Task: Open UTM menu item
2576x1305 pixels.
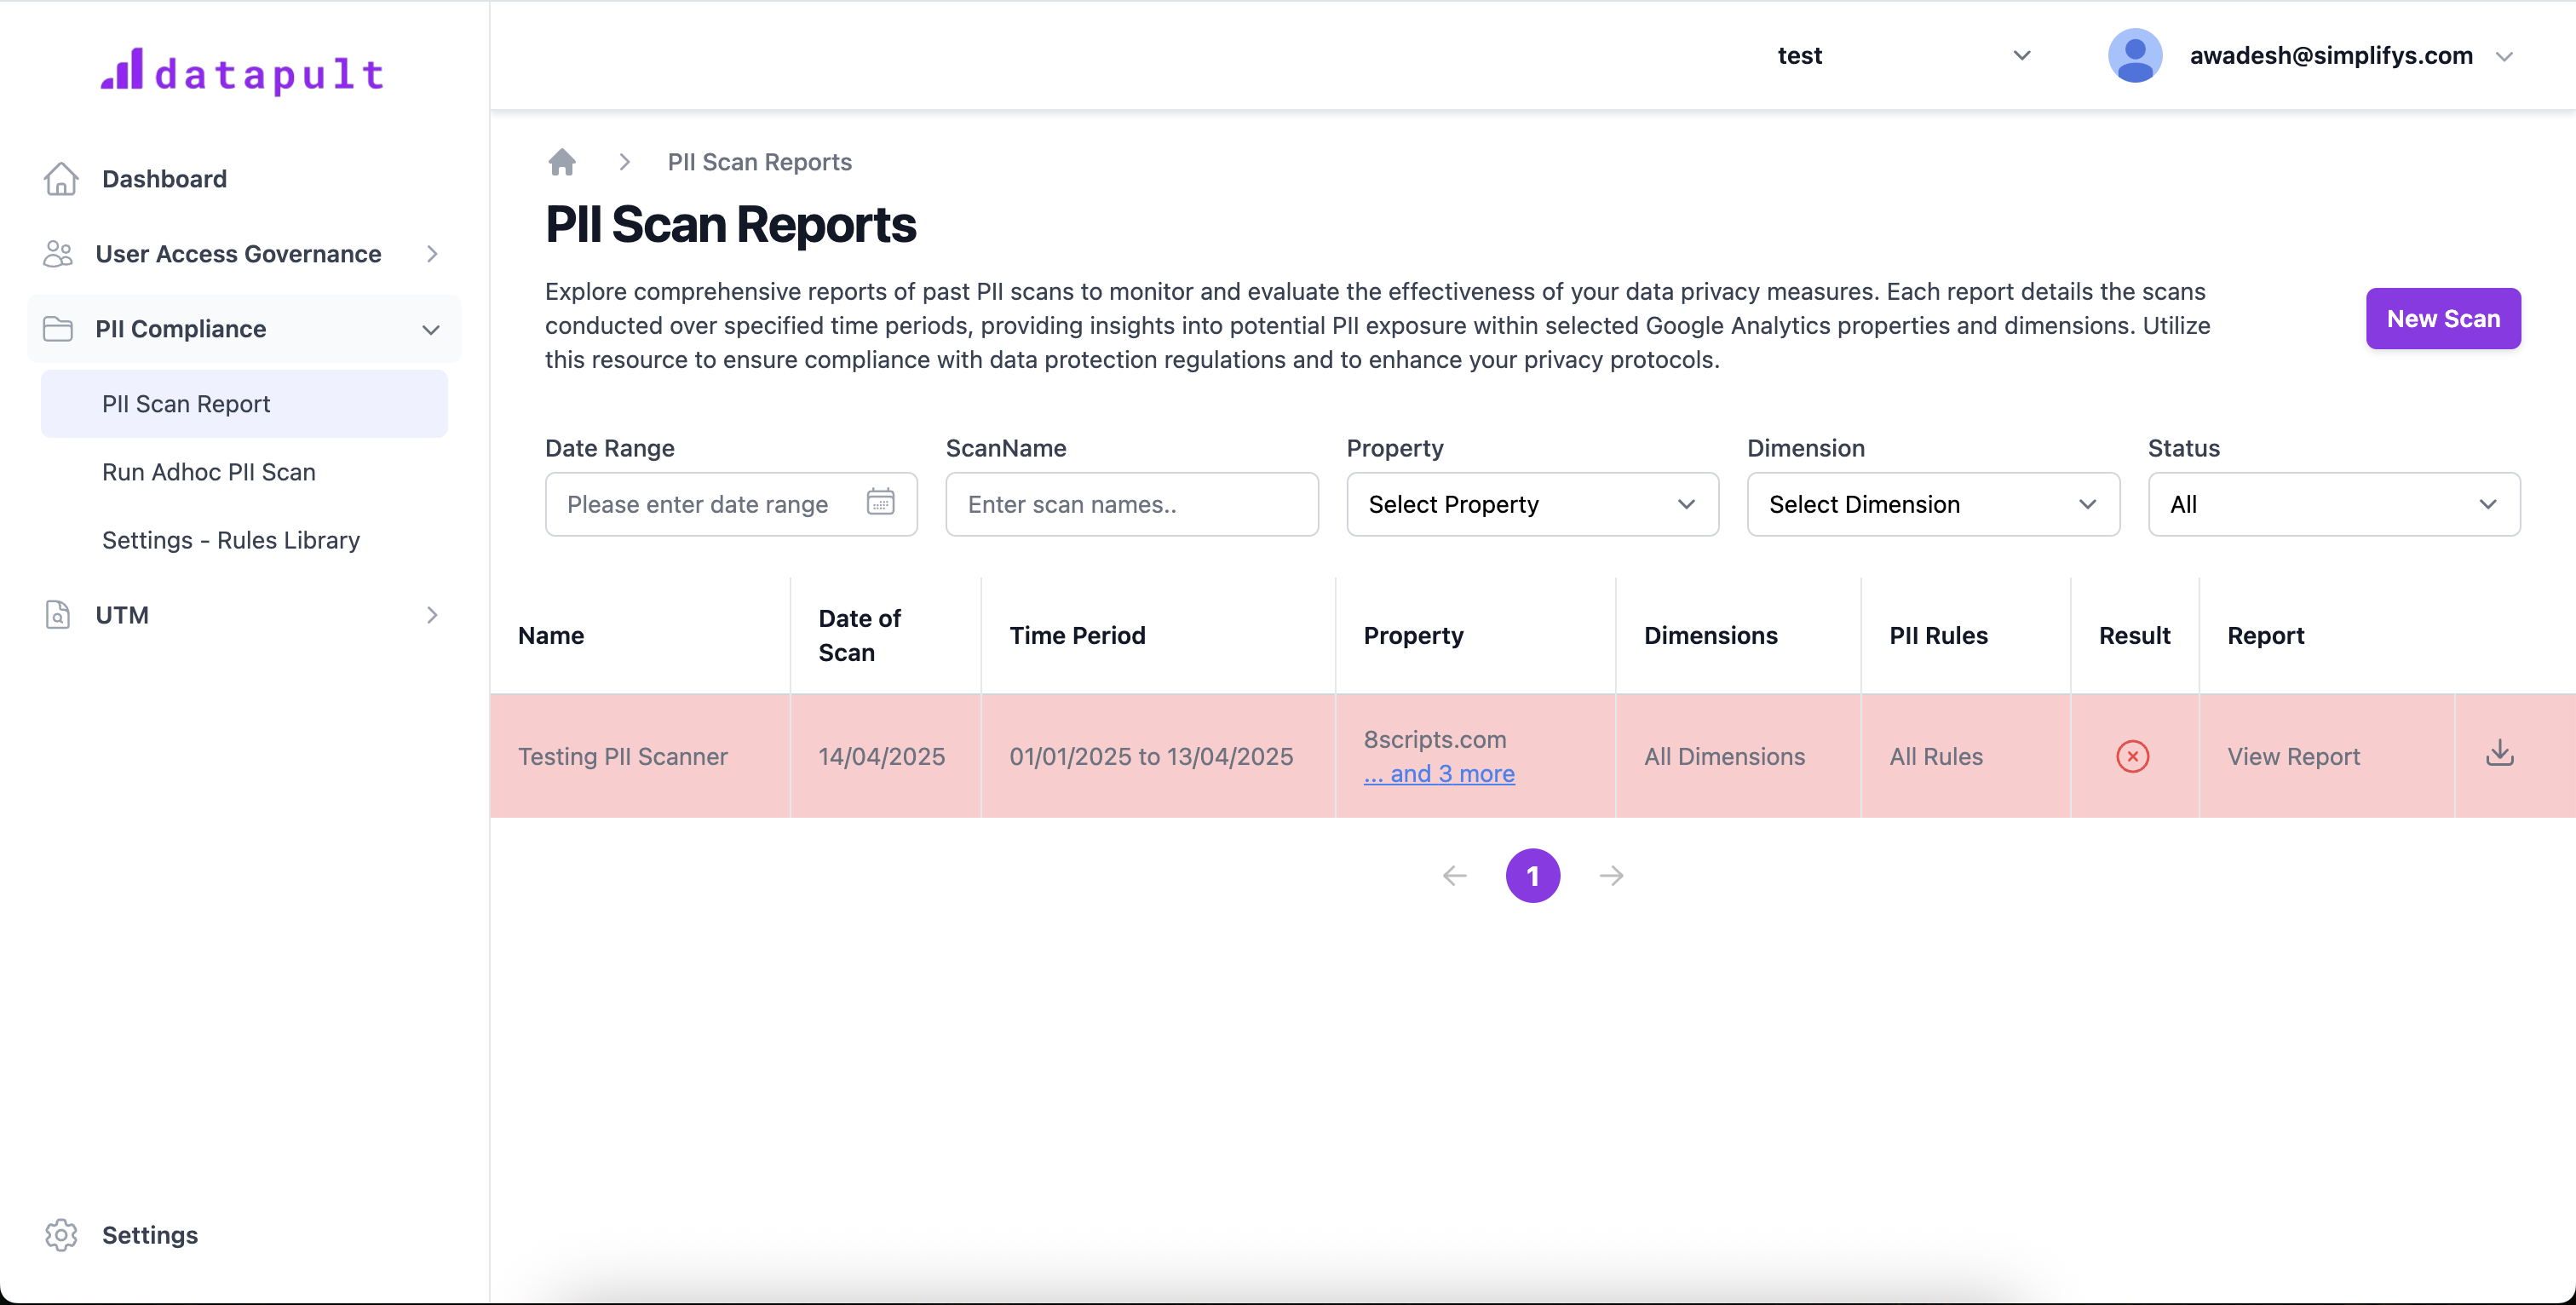Action: pos(122,615)
